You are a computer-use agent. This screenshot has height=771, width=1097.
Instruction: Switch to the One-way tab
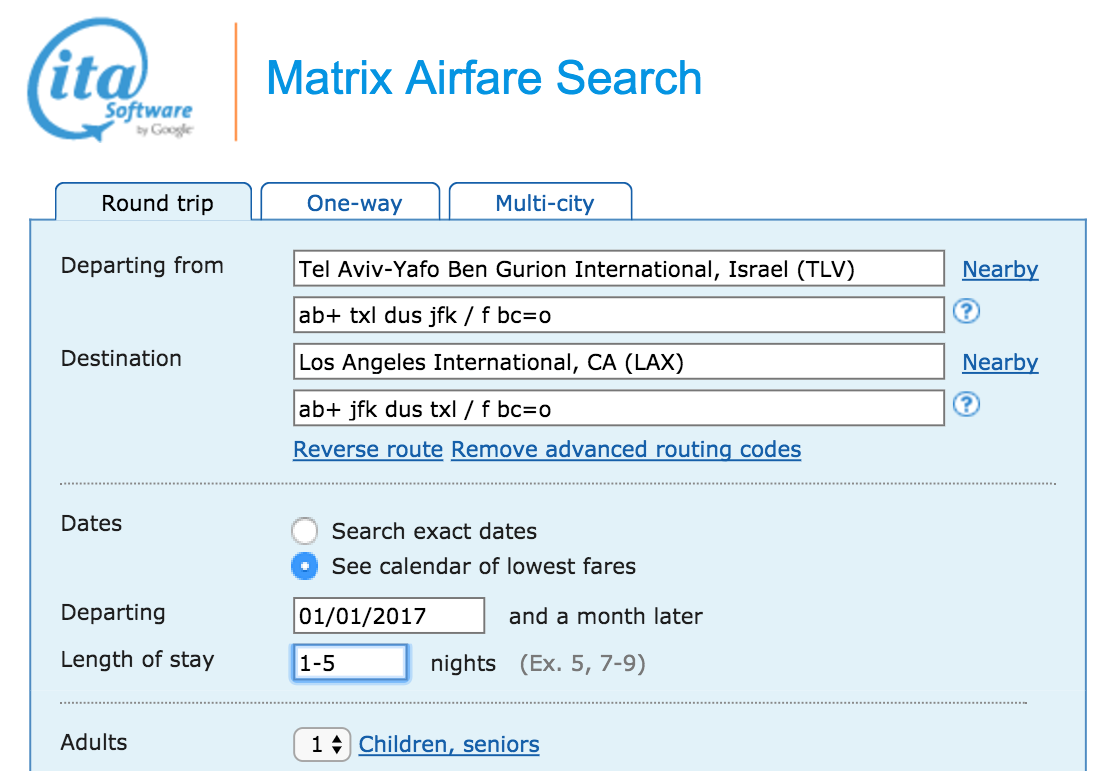tap(351, 203)
